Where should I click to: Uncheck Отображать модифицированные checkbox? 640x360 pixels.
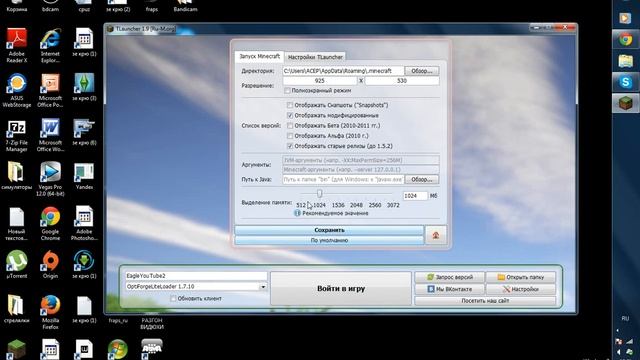290,115
